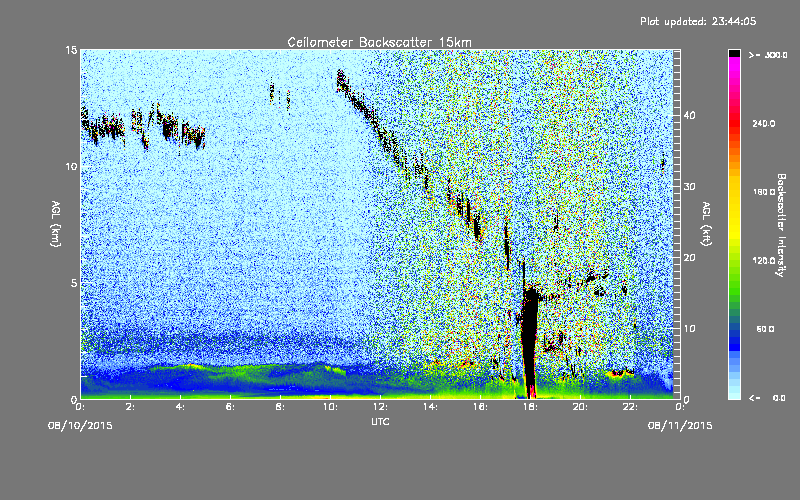Click the thick black backscatter column near 18:

tap(530, 342)
